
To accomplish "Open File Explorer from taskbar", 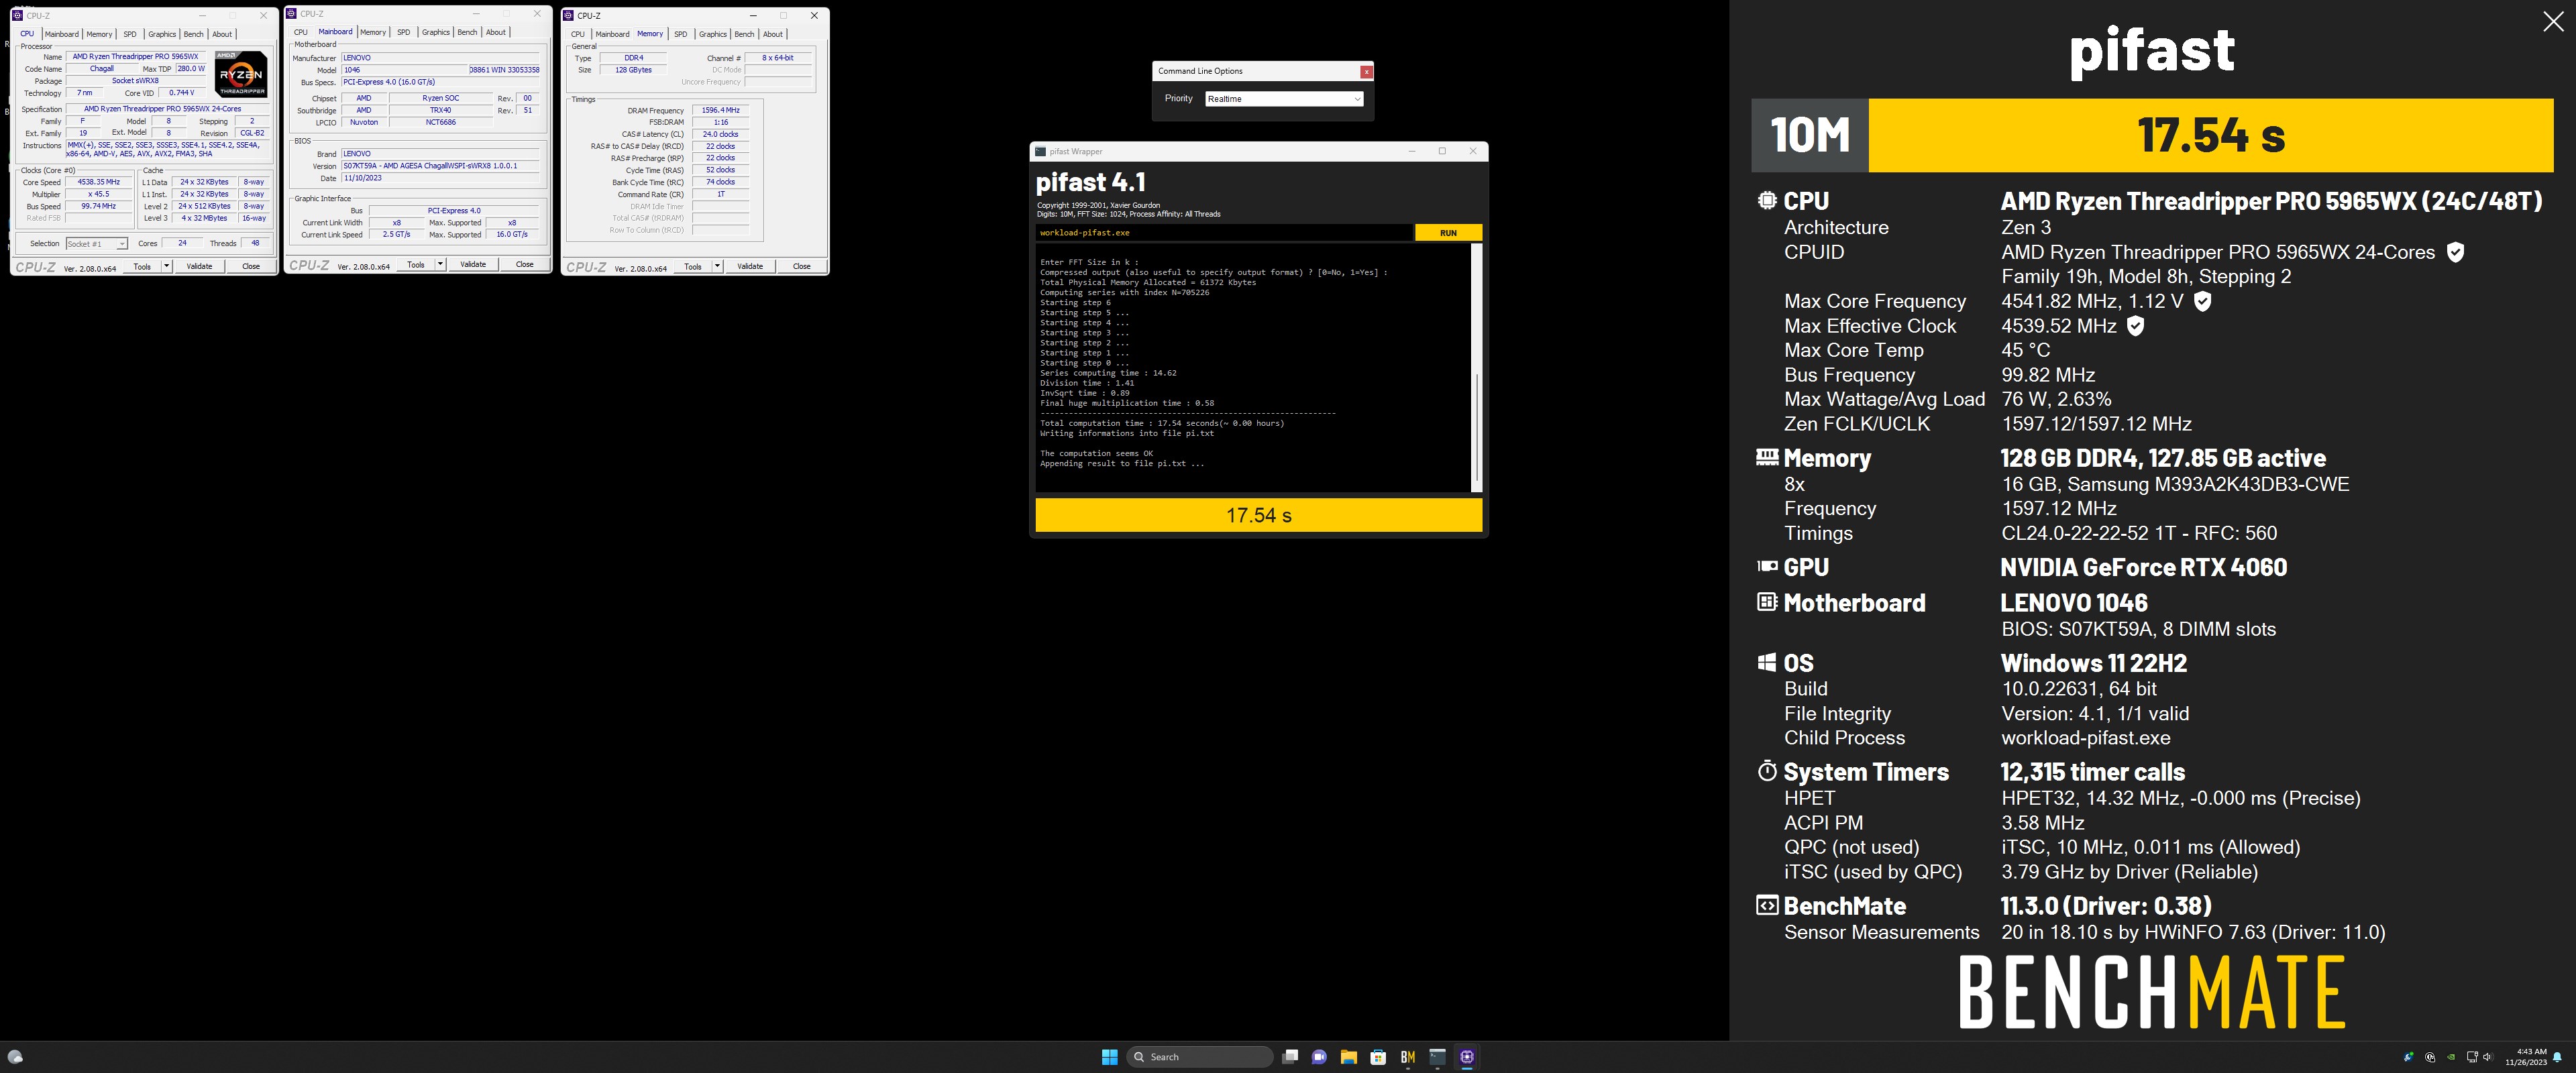I will click(x=1348, y=1057).
